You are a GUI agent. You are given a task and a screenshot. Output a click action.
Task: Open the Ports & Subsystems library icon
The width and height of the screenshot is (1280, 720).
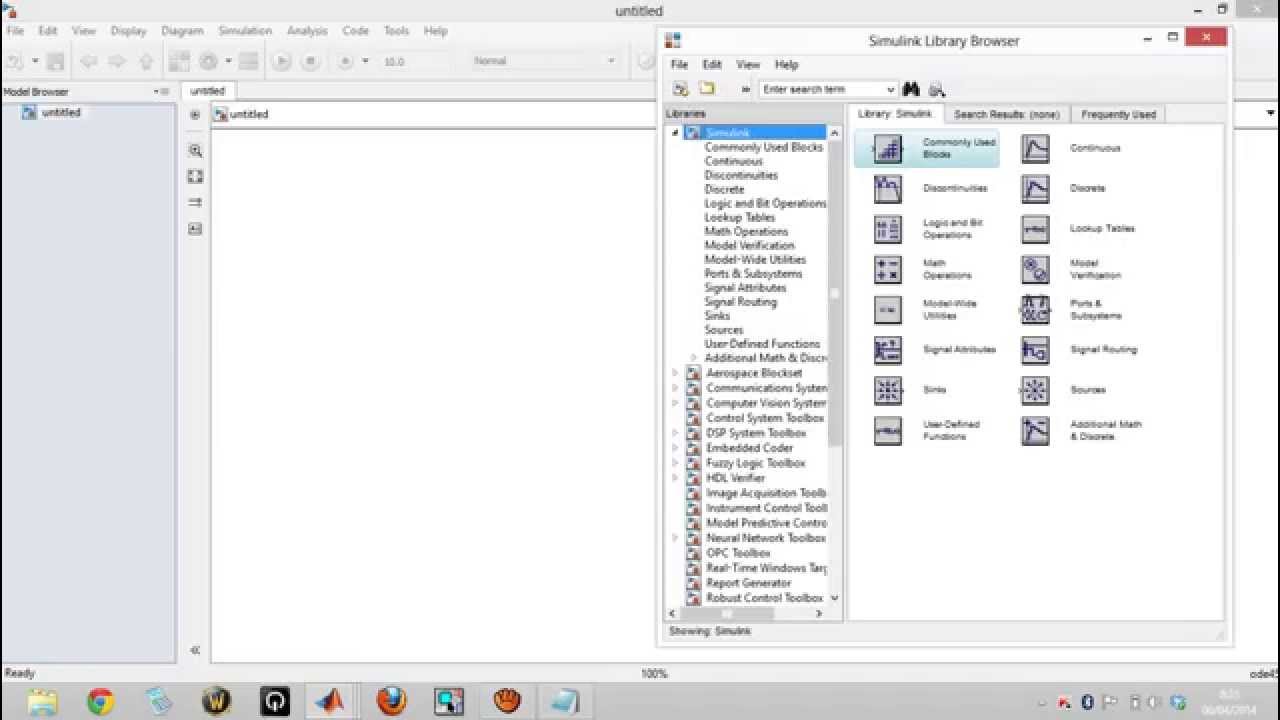1035,310
